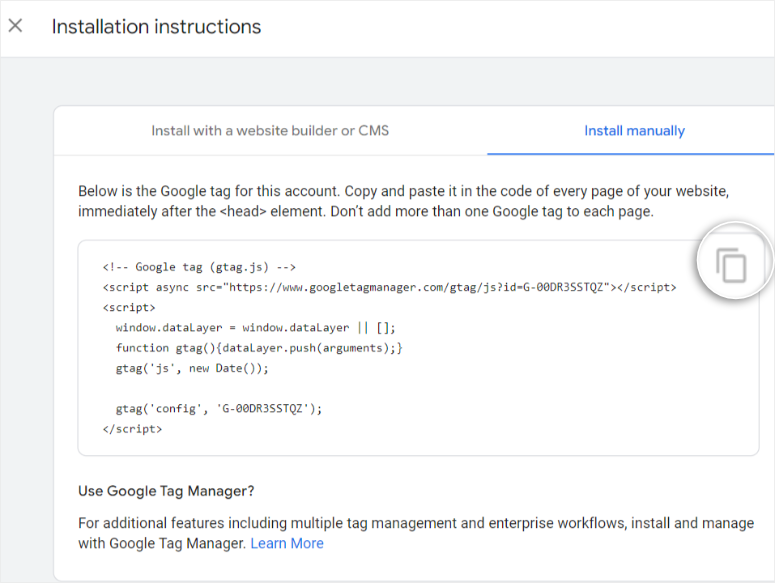Screen dimensions: 775x583
Task: Copy the Google tag code snippet
Action: pos(731,265)
